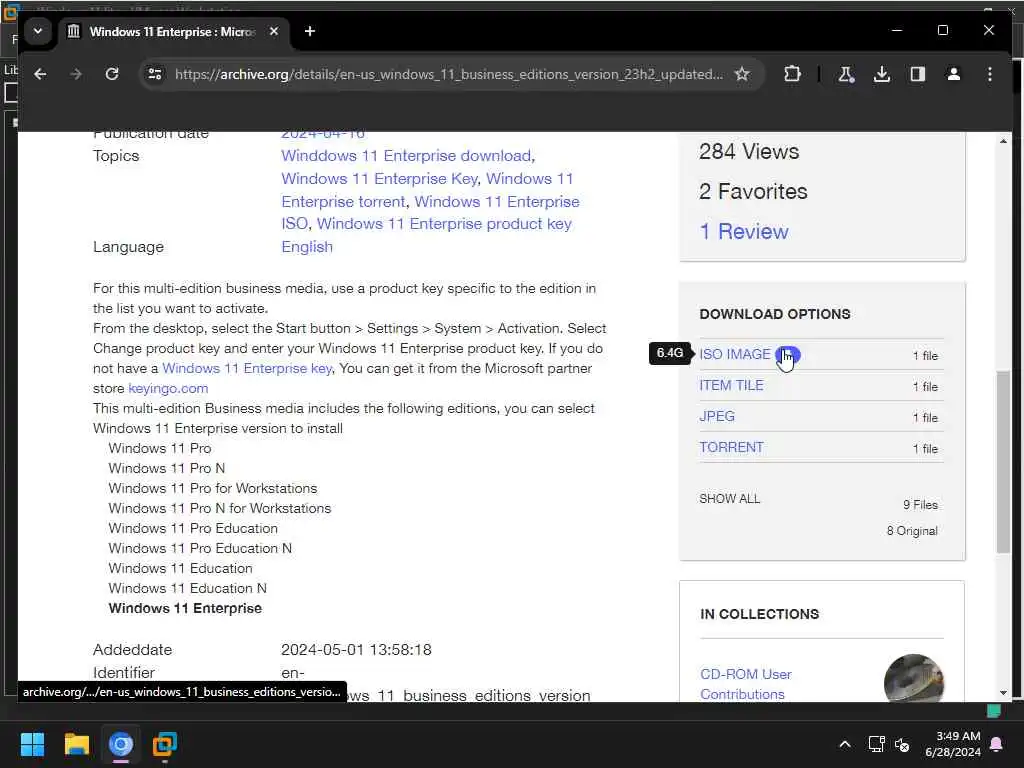Screen dimensions: 1024x768
Task: Download the JPEG option
Action: [x=716, y=417]
